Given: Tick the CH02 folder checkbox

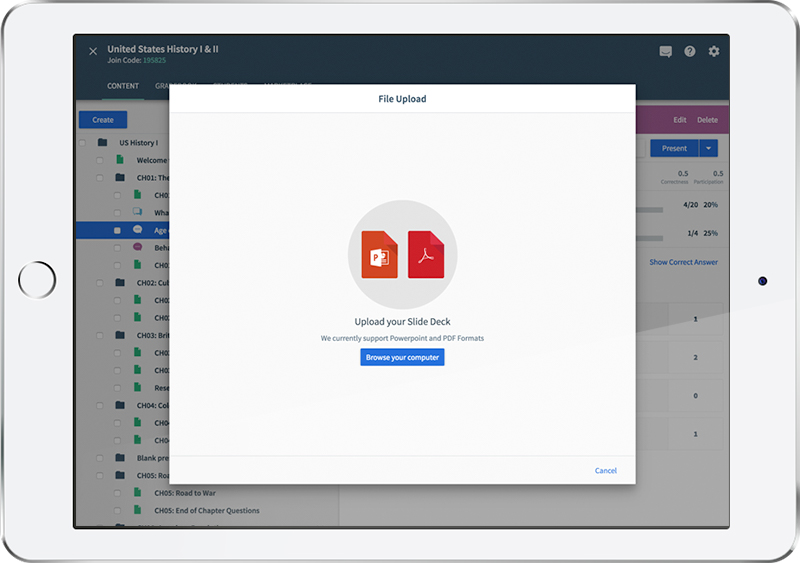Looking at the screenshot, I should (x=99, y=283).
